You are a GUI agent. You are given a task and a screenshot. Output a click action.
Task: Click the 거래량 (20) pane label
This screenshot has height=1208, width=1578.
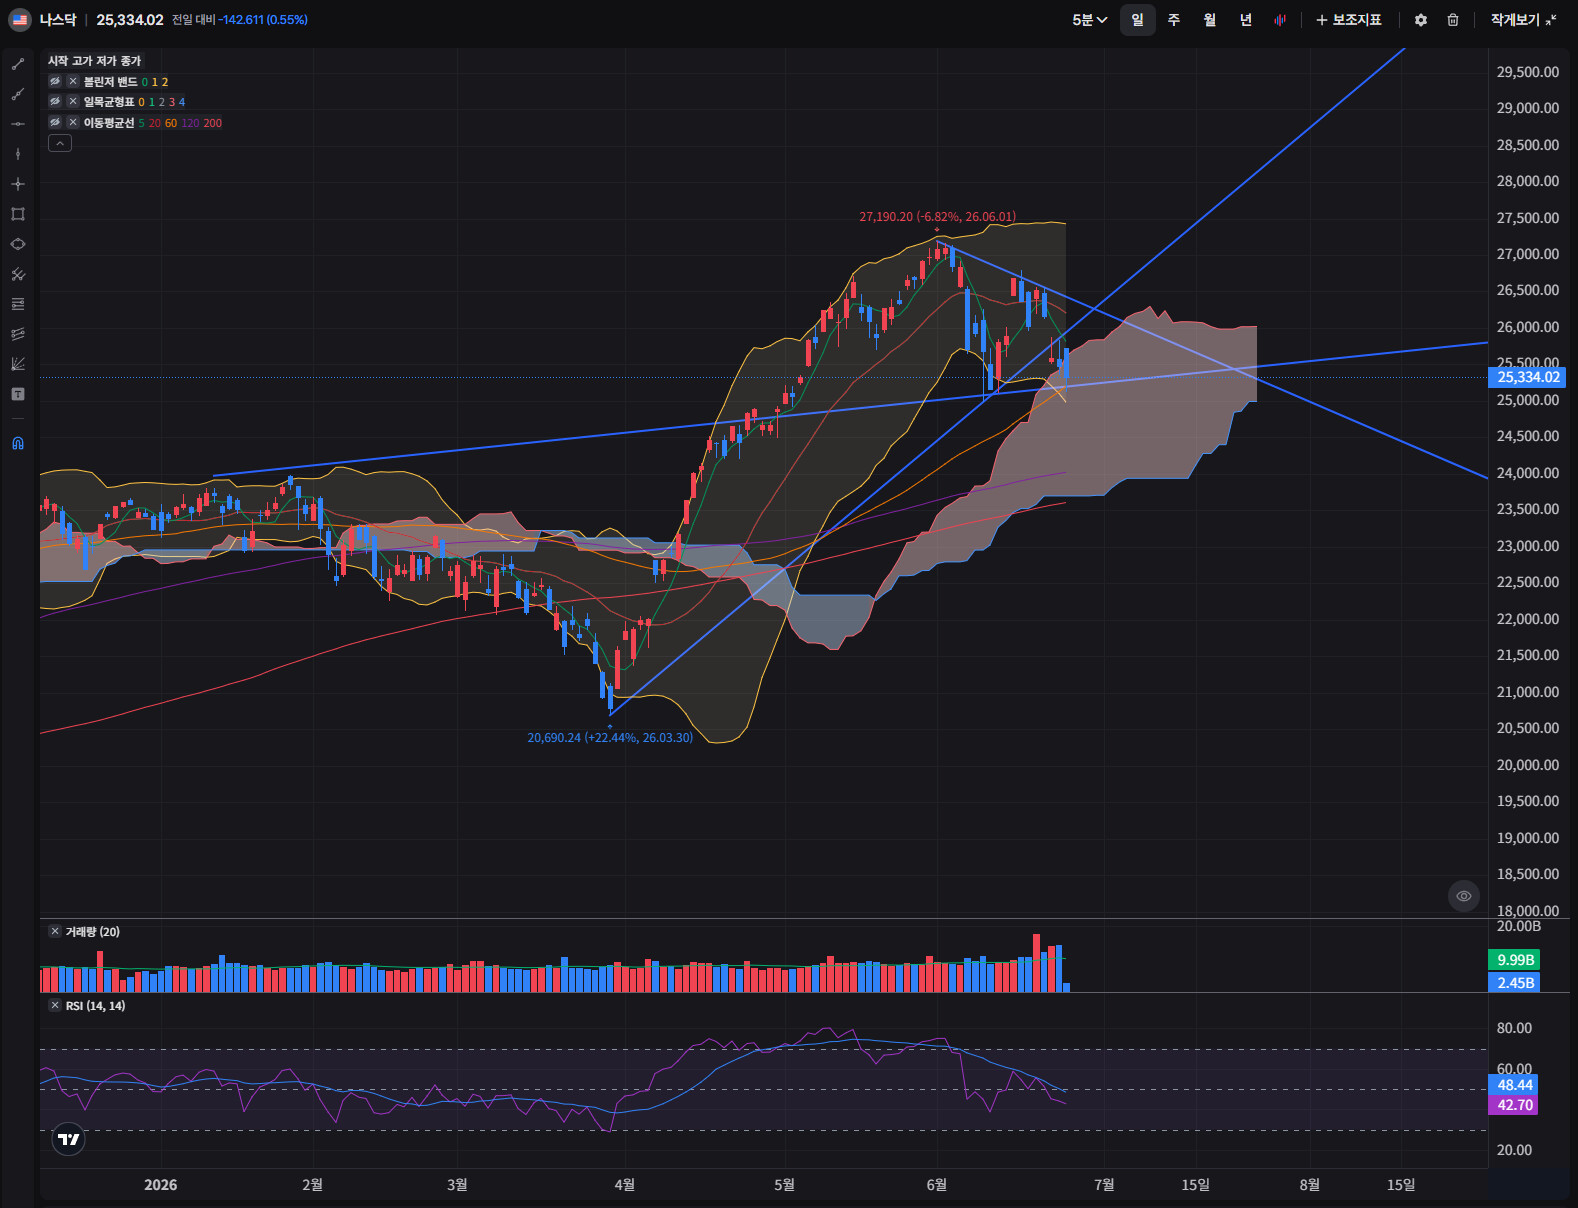click(93, 932)
